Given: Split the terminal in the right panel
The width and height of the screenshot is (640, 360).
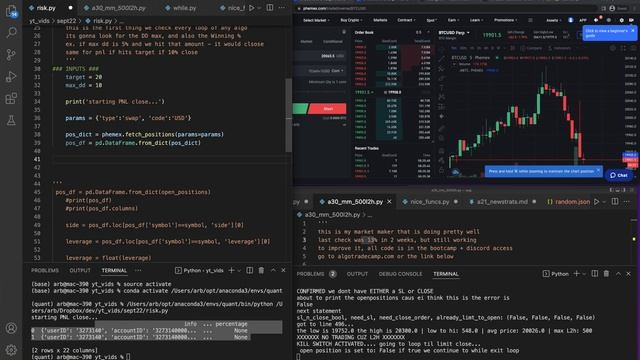Looking at the screenshot, I should click(x=595, y=273).
